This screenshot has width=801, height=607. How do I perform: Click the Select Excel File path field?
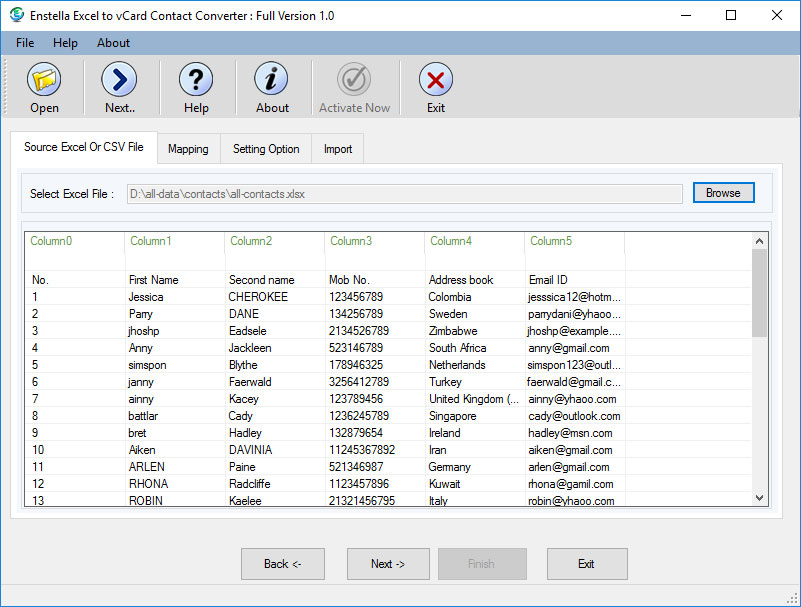pyautogui.click(x=405, y=194)
